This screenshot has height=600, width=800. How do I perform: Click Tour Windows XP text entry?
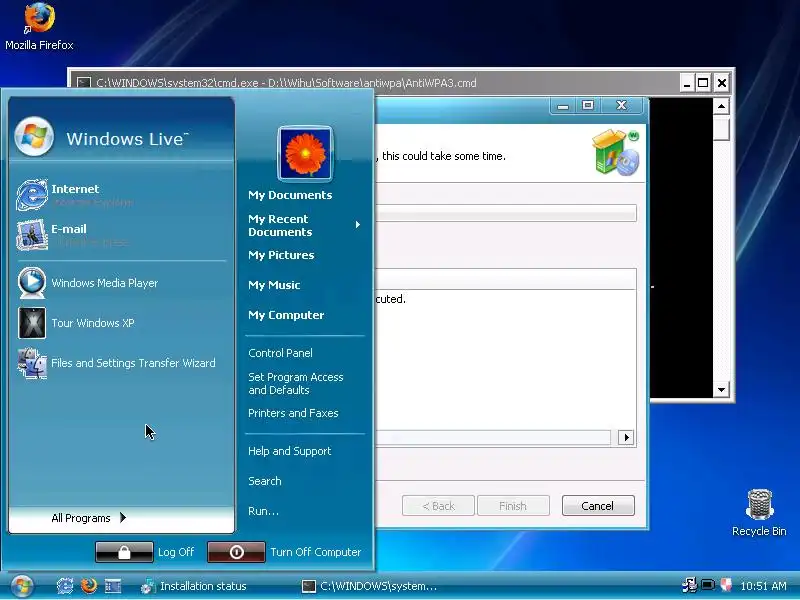tap(92, 323)
